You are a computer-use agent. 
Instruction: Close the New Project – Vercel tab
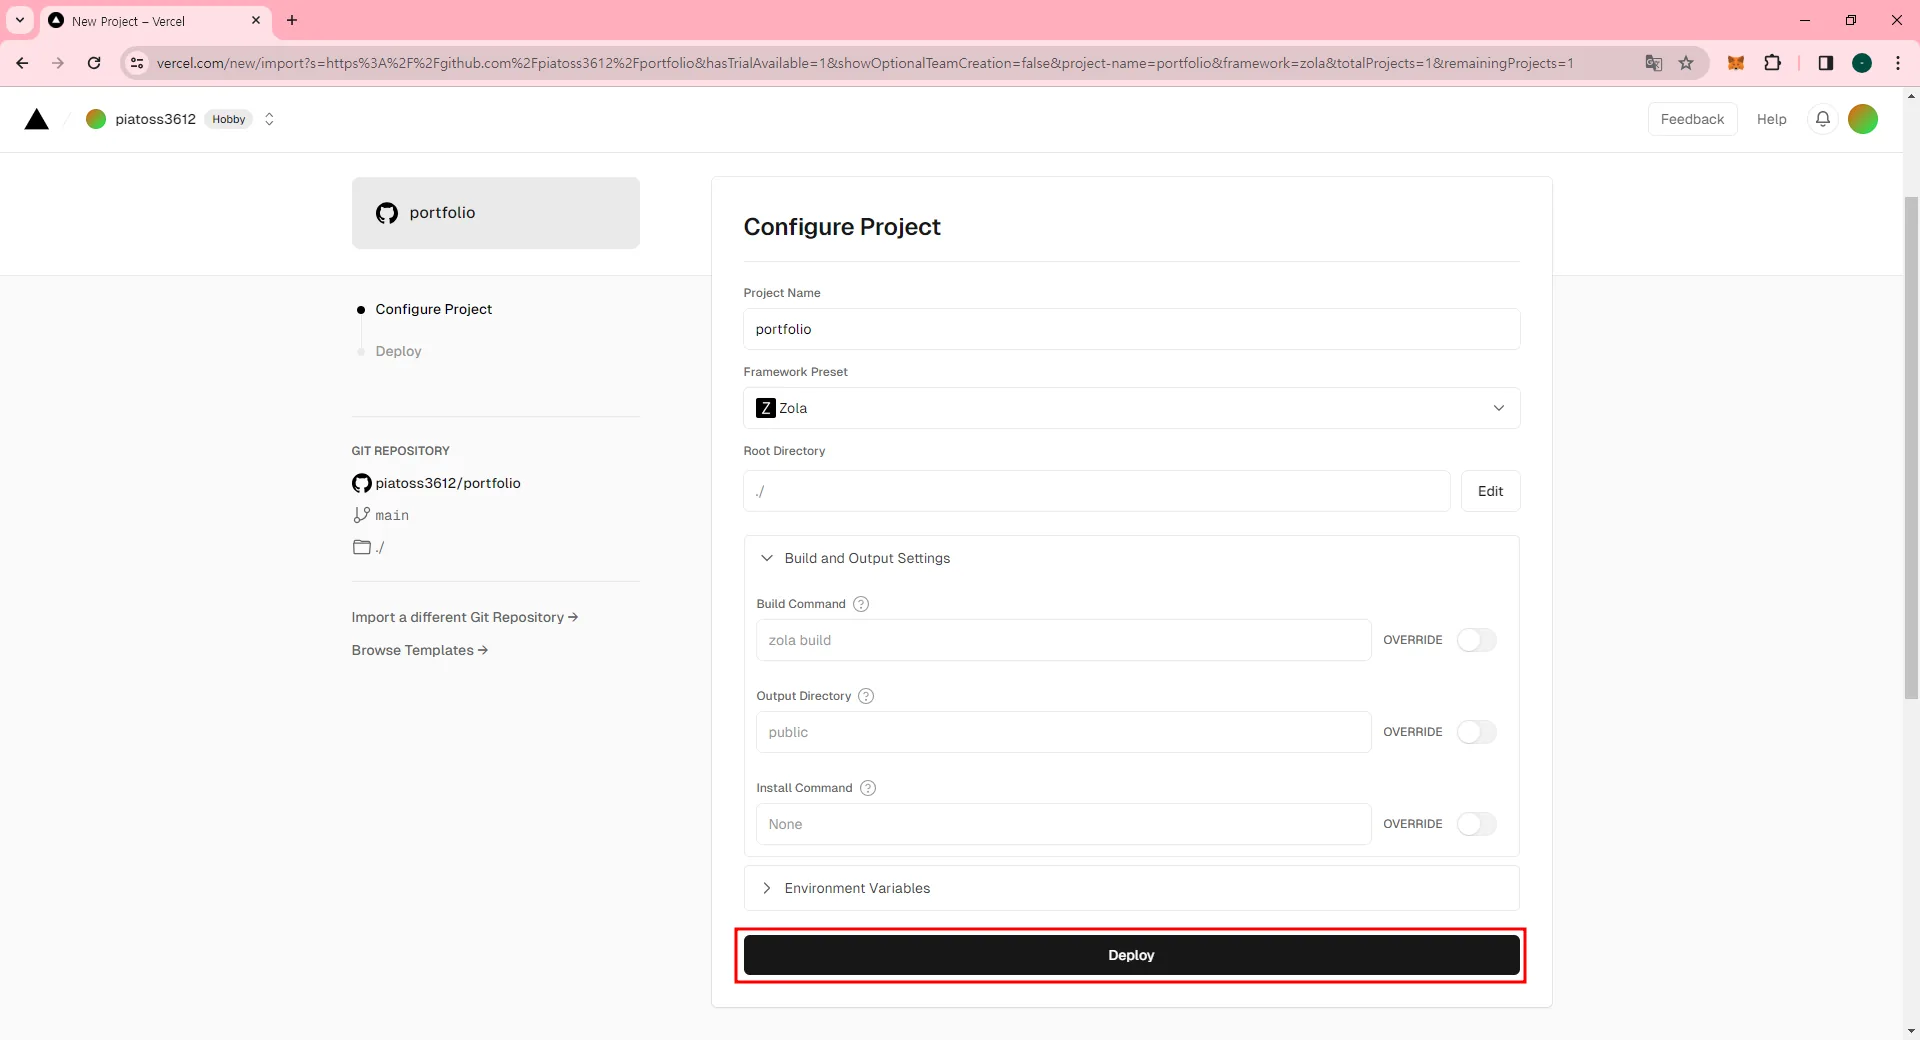click(x=256, y=20)
